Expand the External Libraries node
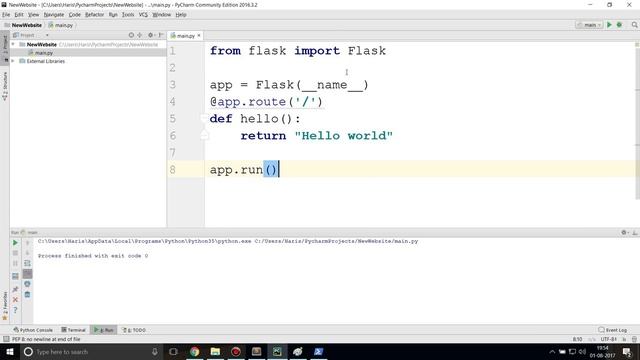The width and height of the screenshot is (640, 360). pos(13,61)
